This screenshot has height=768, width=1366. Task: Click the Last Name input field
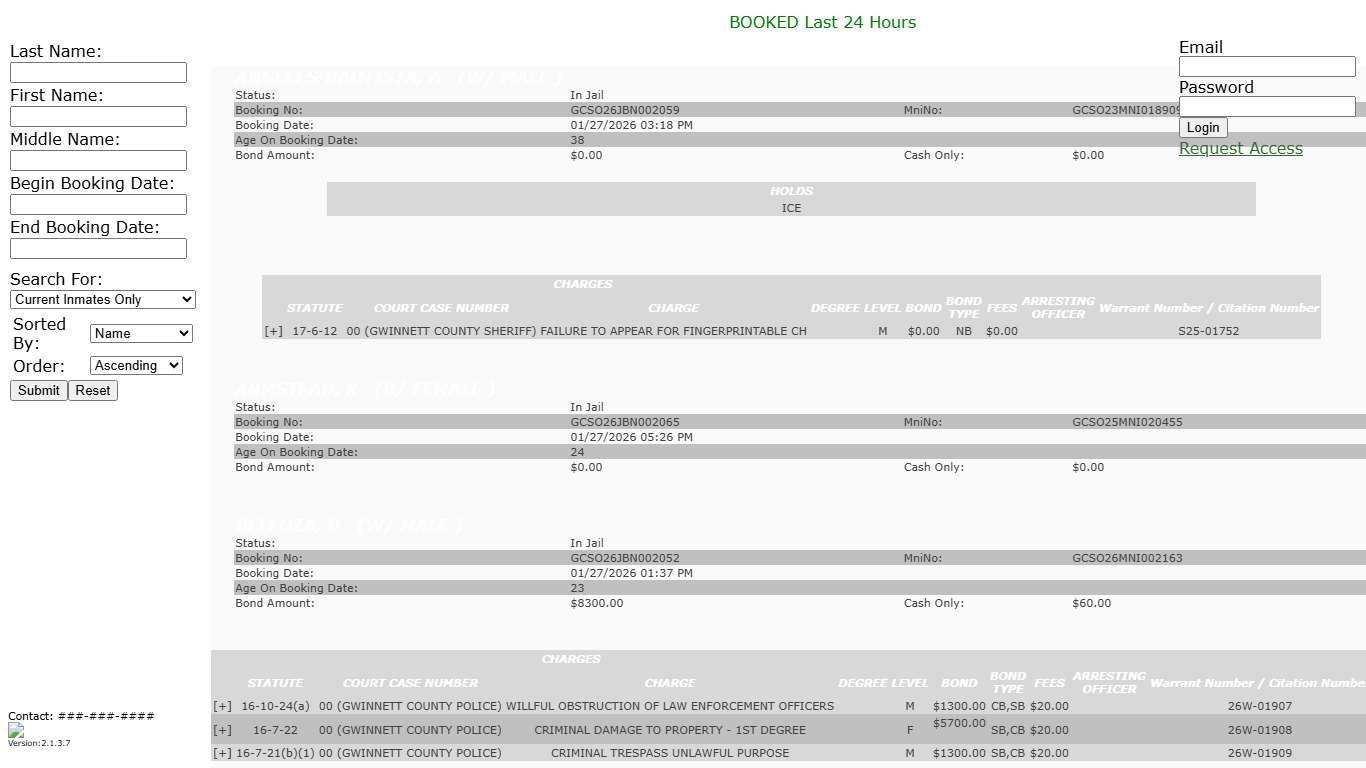(x=98, y=73)
